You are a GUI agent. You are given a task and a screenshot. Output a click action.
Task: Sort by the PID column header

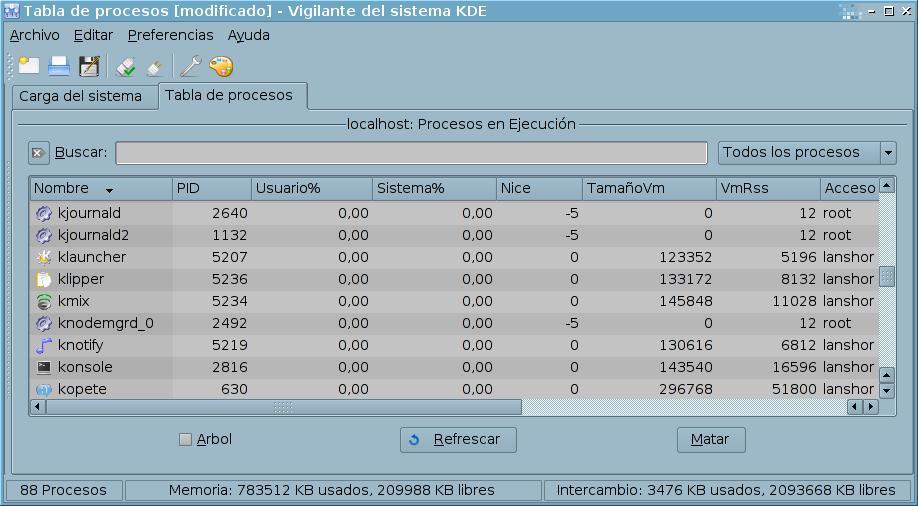pos(212,189)
